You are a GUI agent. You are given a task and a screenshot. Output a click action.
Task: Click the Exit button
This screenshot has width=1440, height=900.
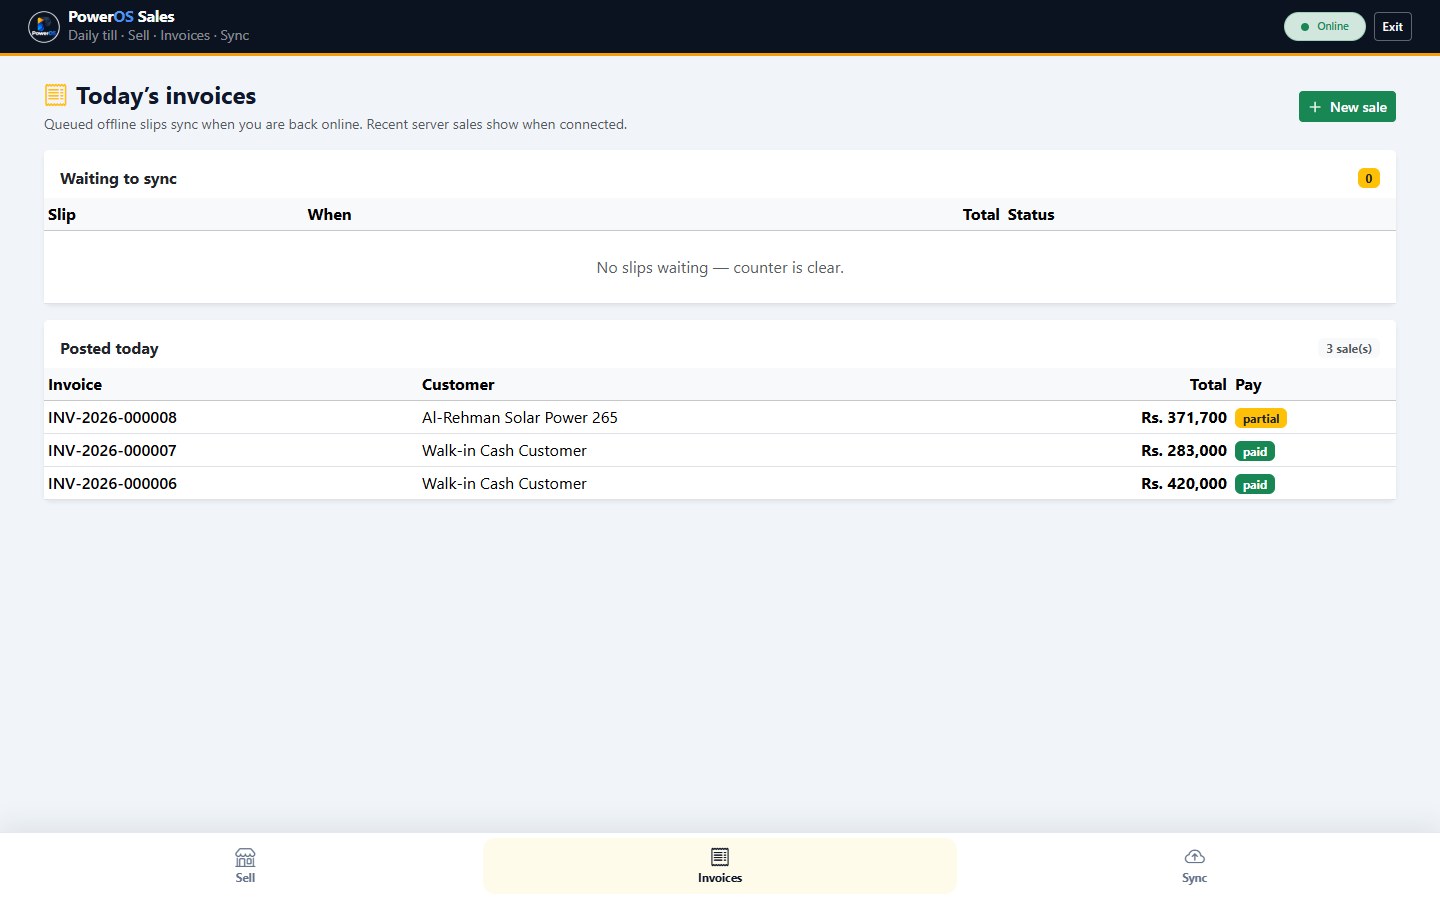(x=1392, y=27)
